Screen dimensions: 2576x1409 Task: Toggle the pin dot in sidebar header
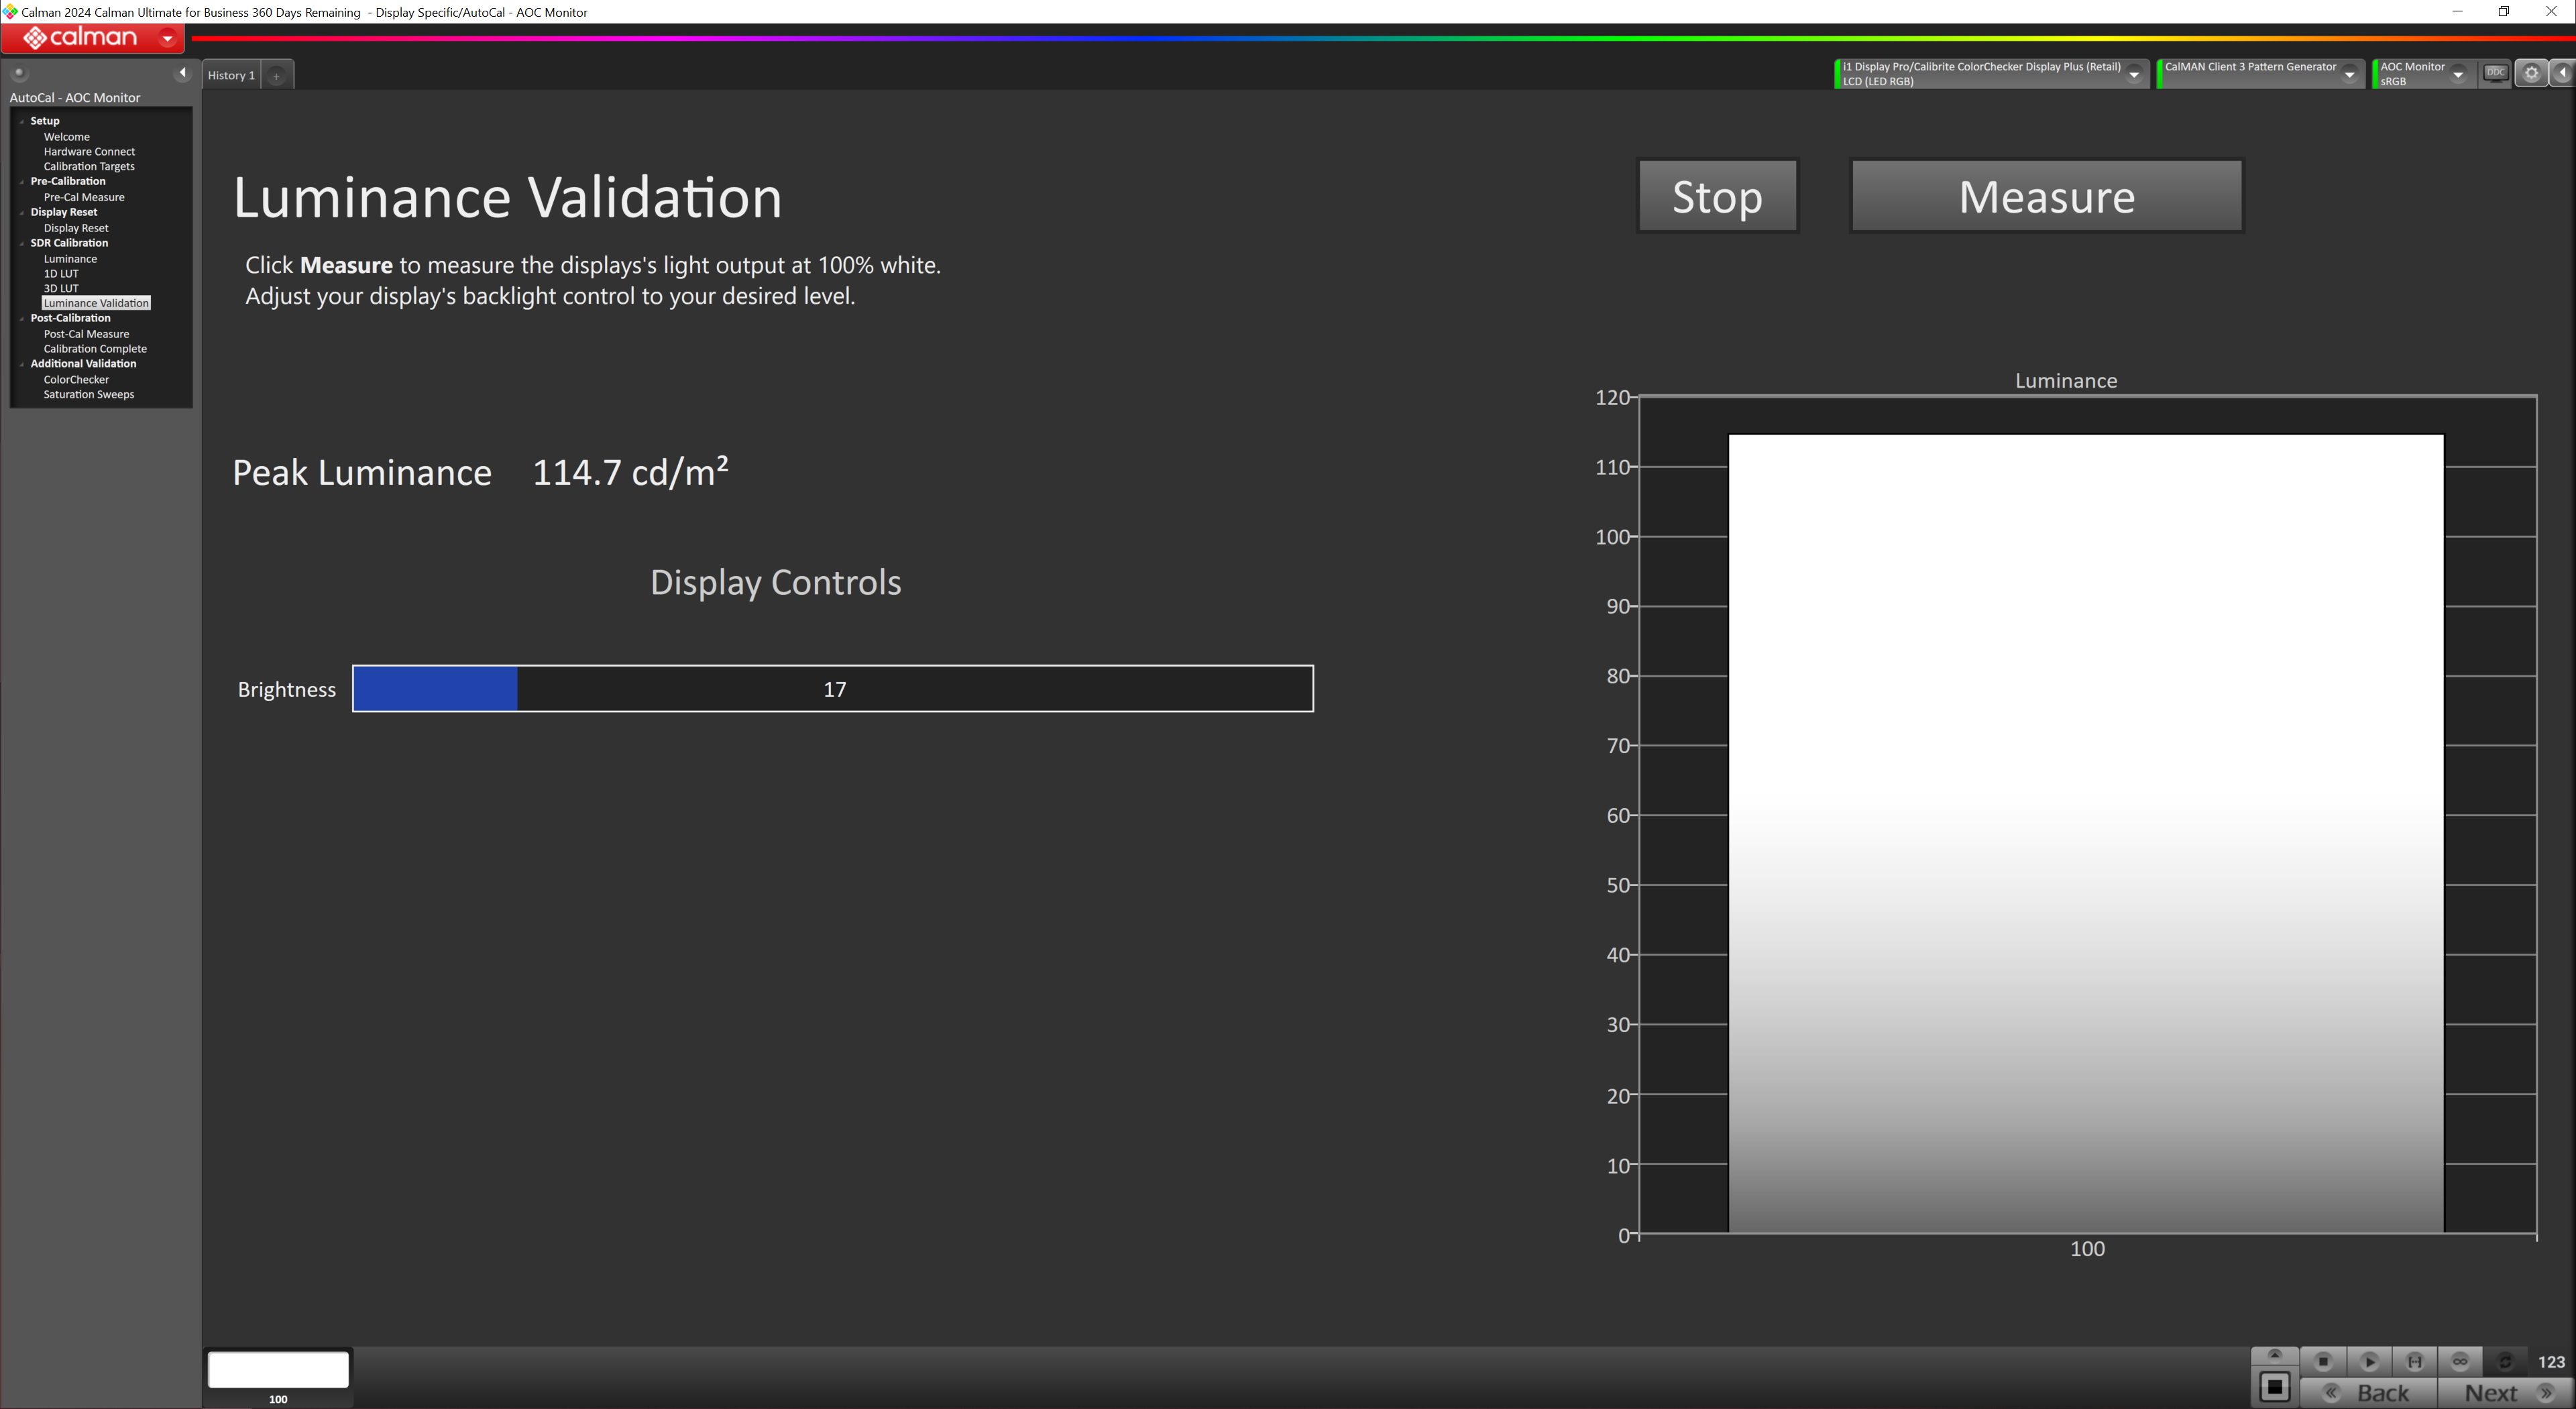click(x=18, y=73)
